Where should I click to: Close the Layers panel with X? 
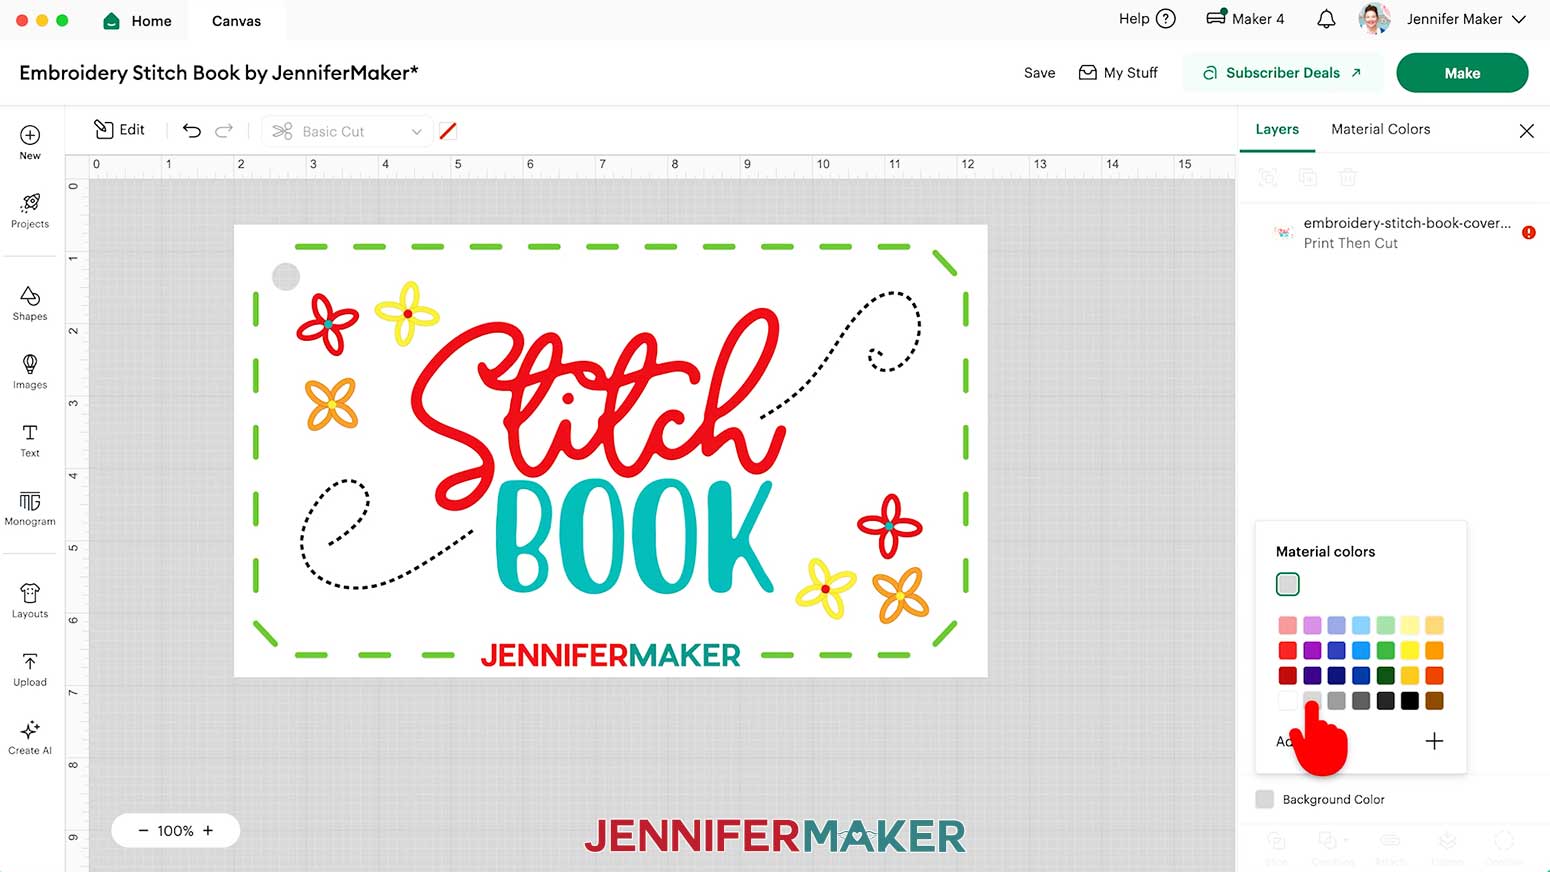1526,131
